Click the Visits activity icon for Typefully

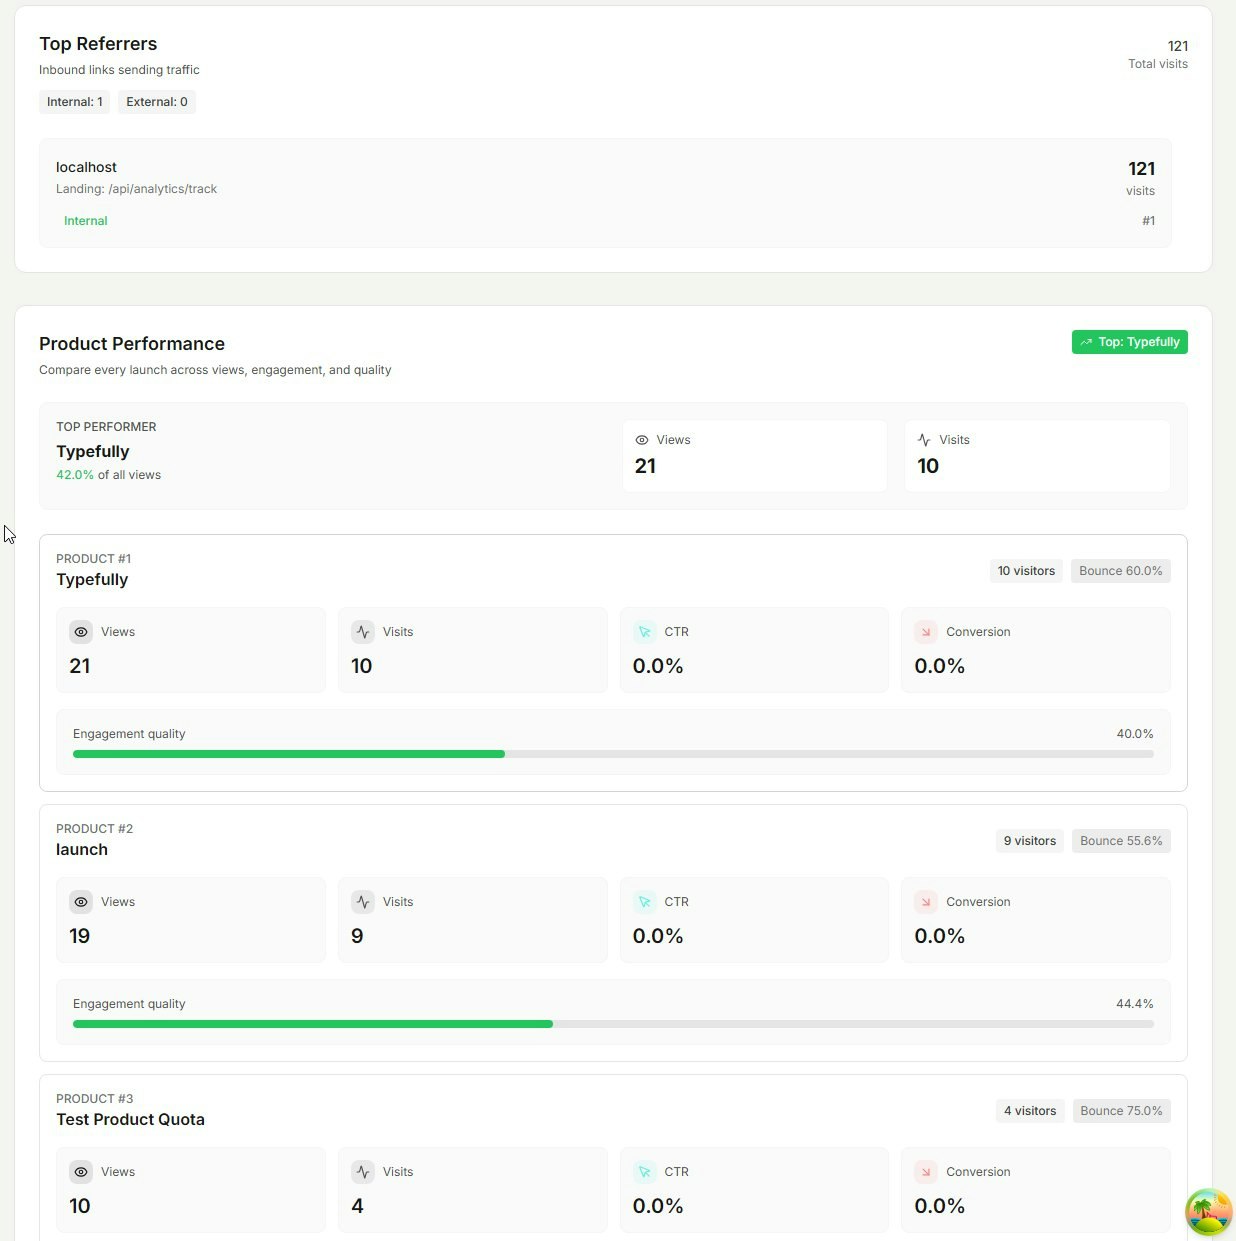tap(363, 632)
